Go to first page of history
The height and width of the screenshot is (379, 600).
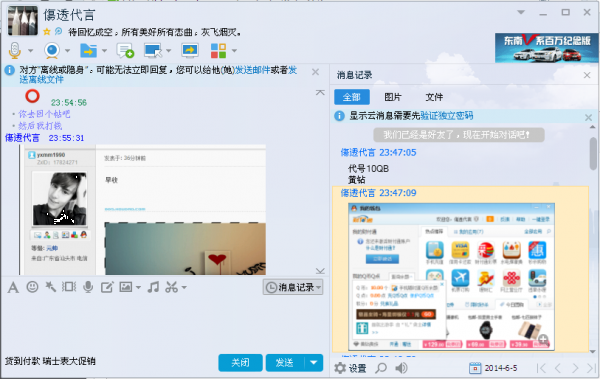tap(541, 368)
